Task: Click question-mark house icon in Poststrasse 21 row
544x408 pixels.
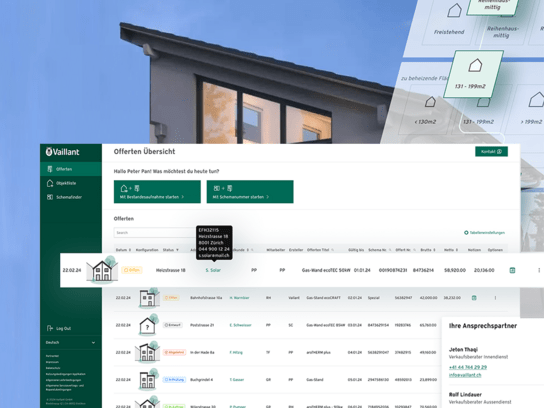Action: (148, 325)
